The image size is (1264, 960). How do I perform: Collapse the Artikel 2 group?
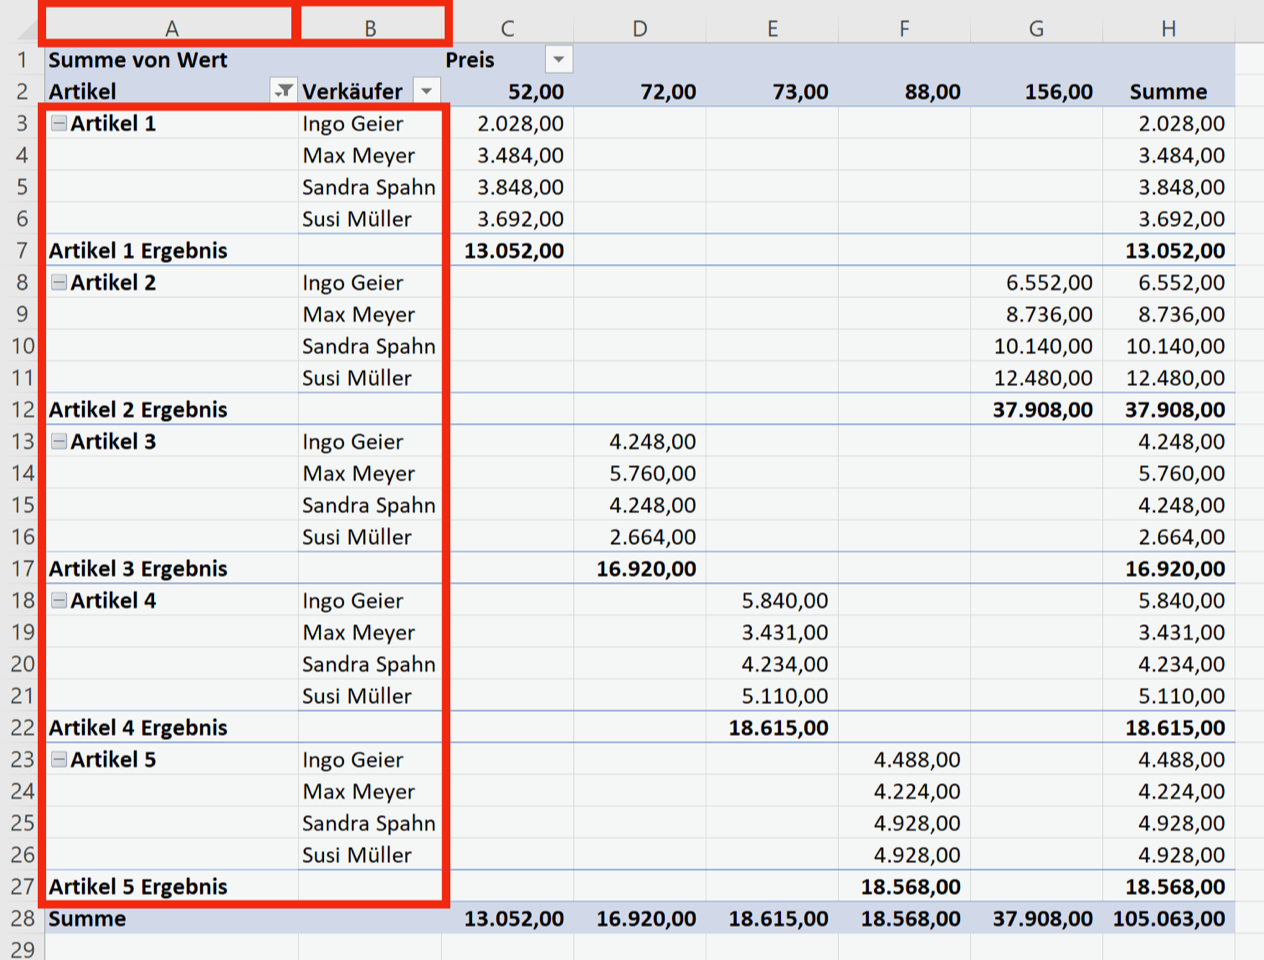pos(59,282)
